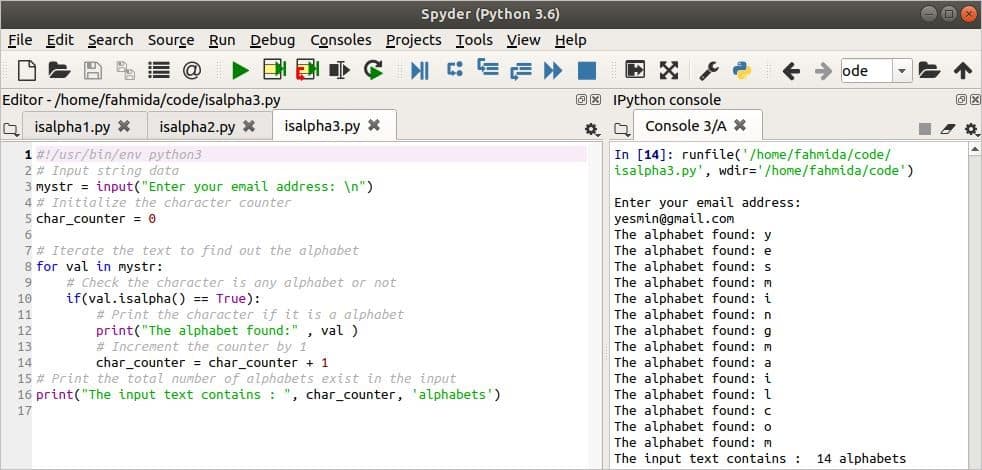Close the Editor pane
982x470 pixels.
595,100
